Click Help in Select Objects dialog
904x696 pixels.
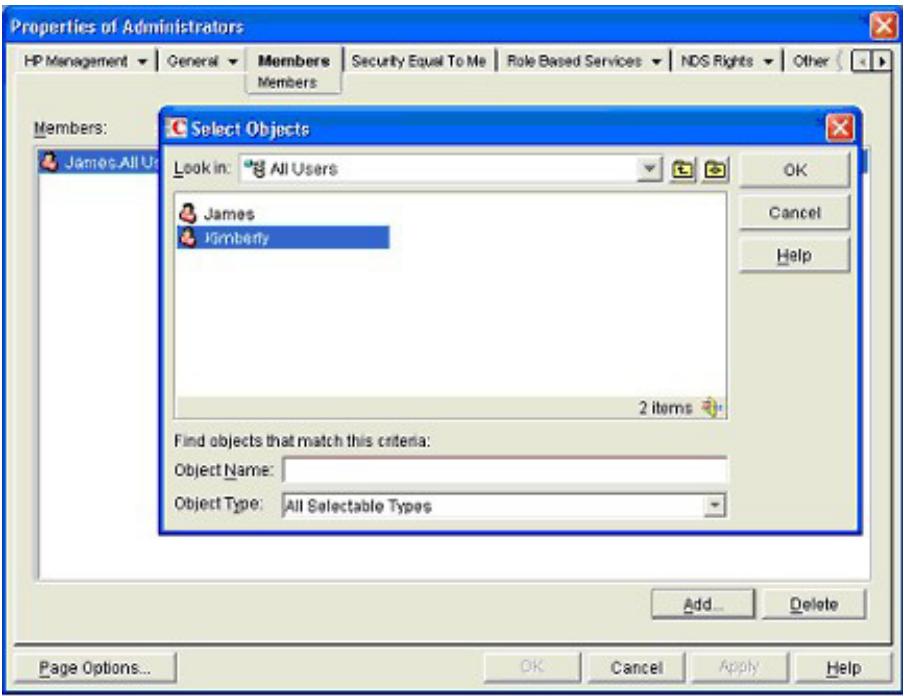[x=794, y=255]
